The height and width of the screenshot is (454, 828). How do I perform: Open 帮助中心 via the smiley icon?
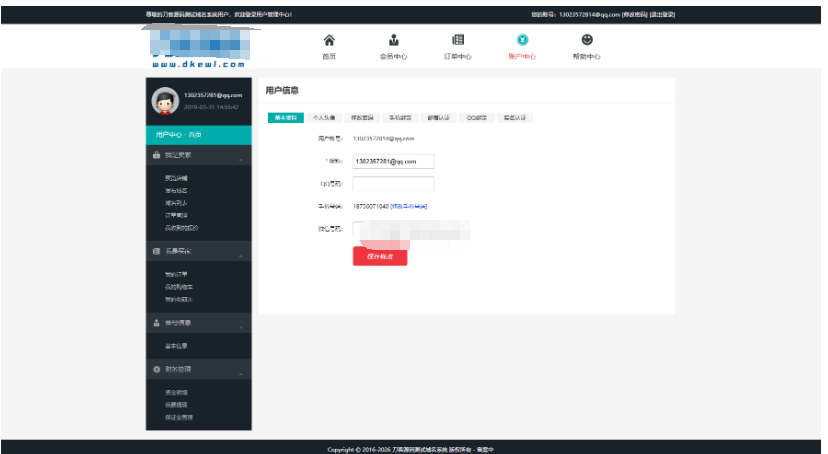[x=587, y=40]
